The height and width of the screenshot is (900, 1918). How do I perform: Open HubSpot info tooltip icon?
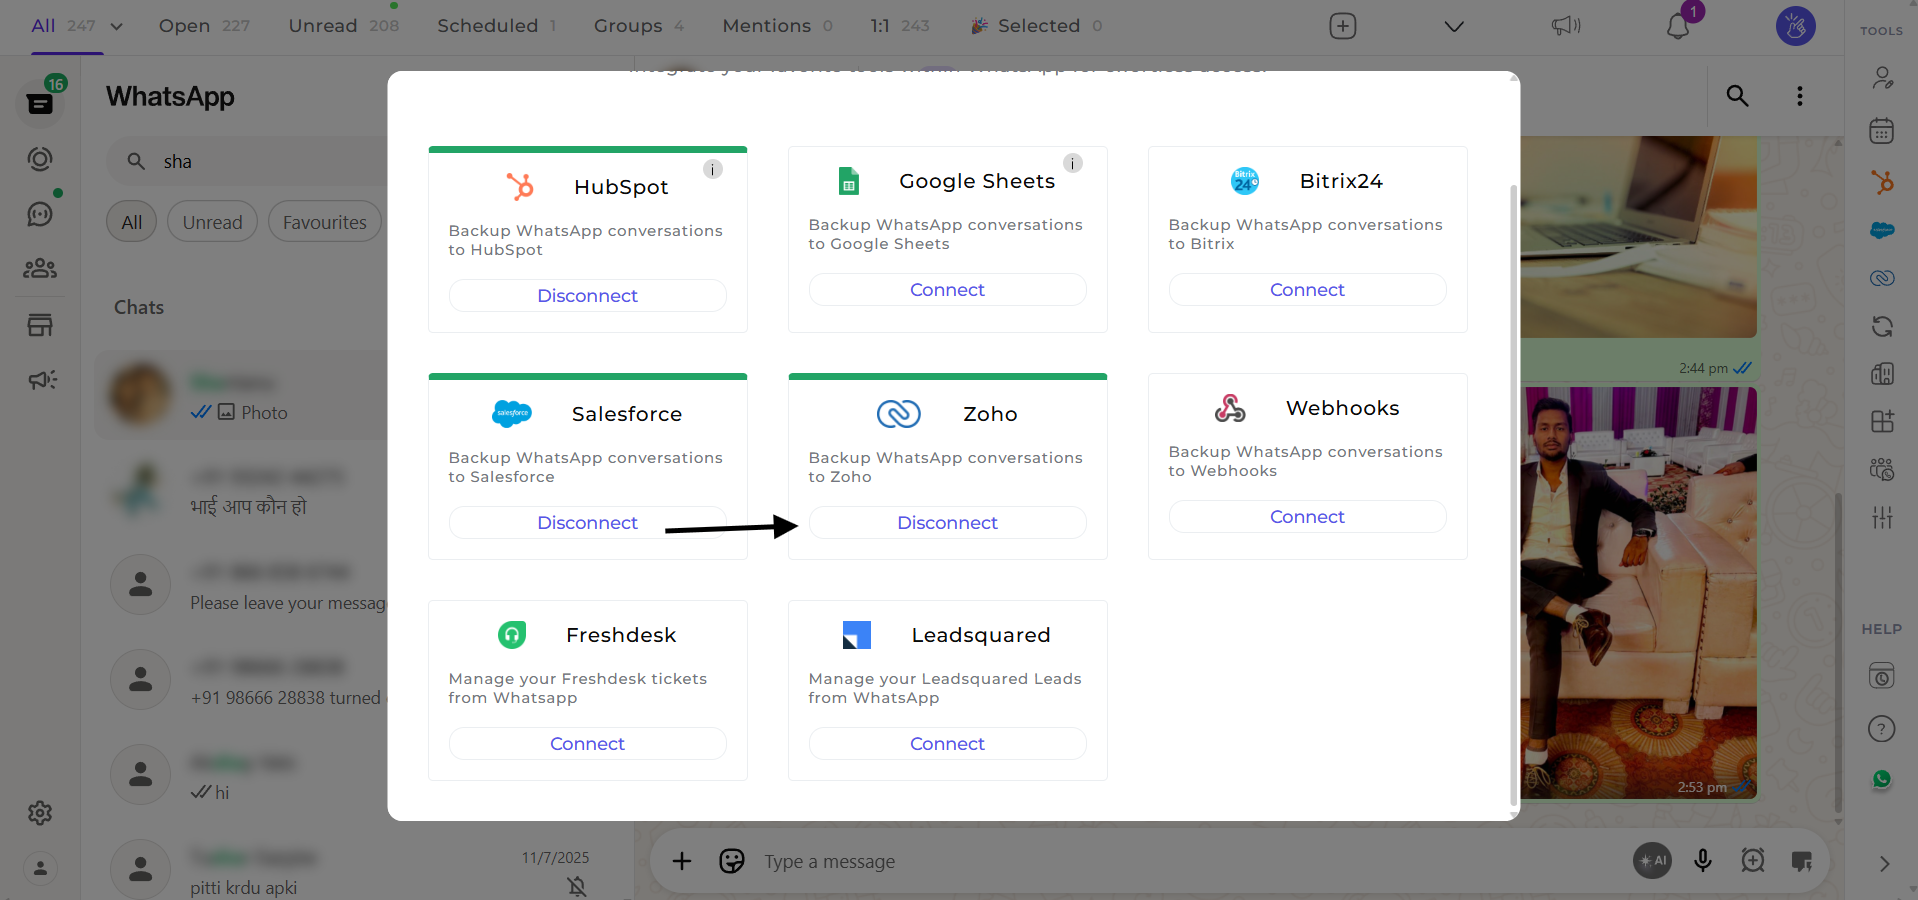pyautogui.click(x=713, y=169)
